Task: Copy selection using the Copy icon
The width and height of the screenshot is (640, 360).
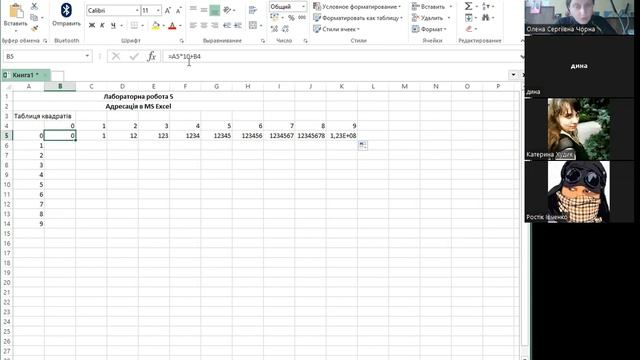Action: (34, 18)
